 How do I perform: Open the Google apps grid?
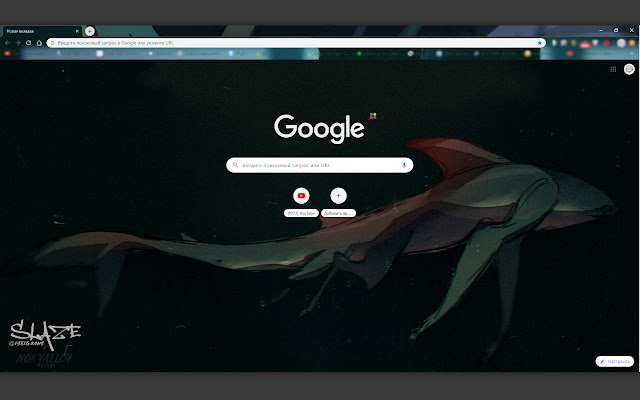[613, 69]
